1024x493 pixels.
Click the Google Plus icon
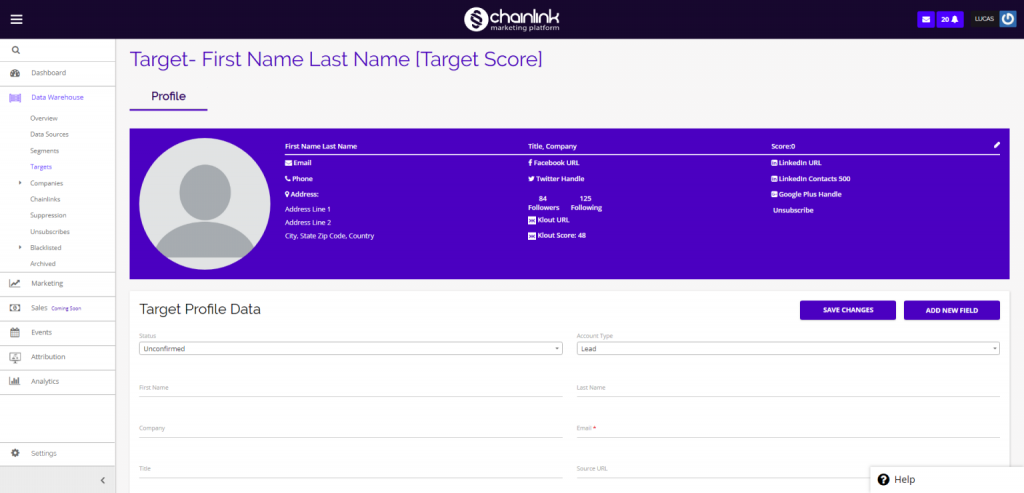point(775,195)
